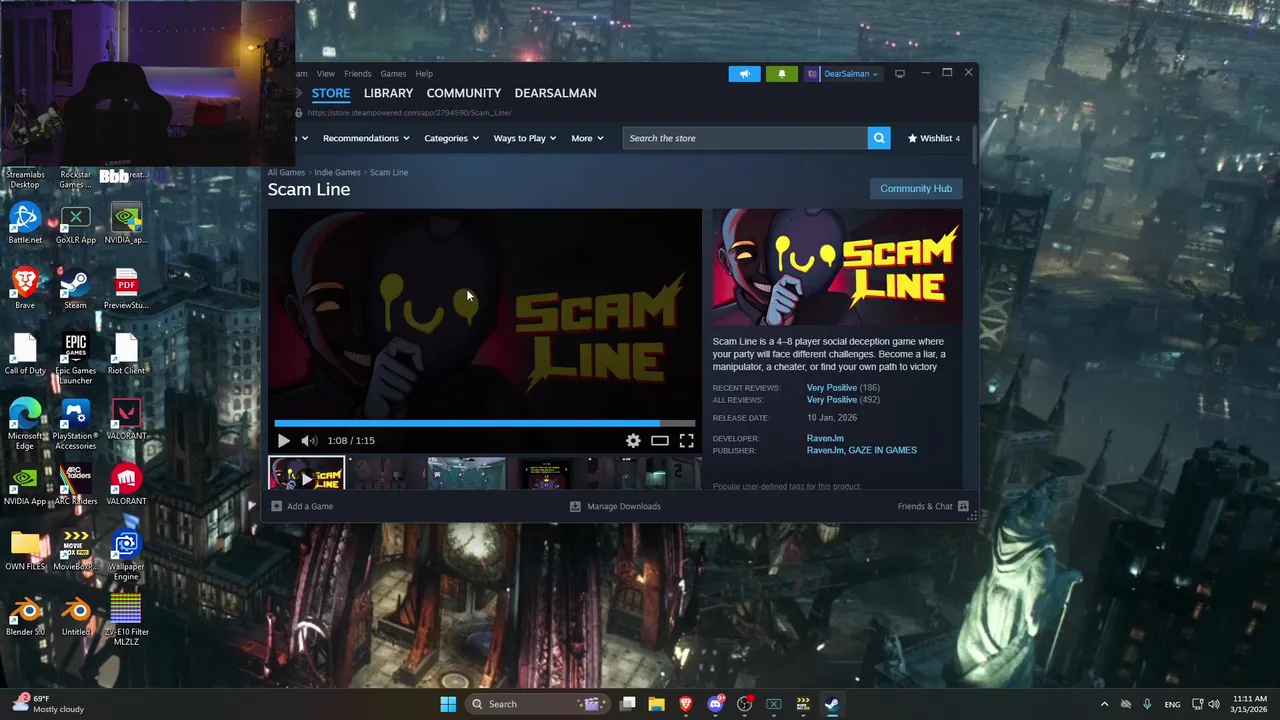Open the Friends menu in Steam
Screen dimensions: 1280x720
coord(357,74)
